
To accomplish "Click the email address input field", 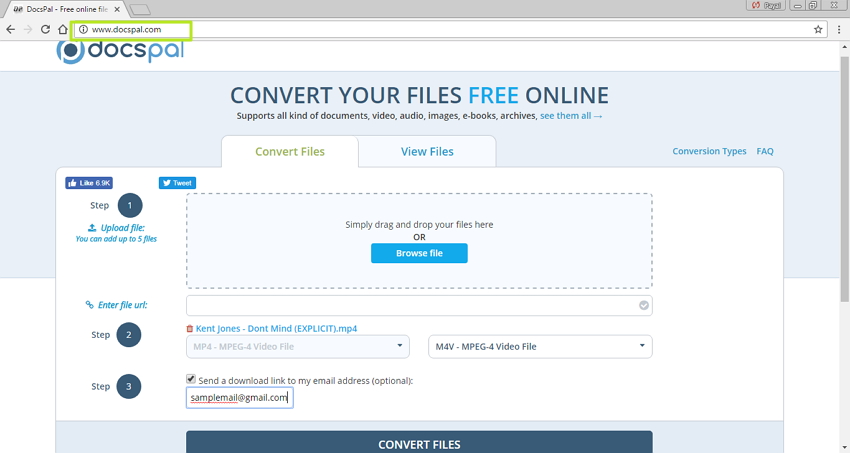I will pos(240,398).
